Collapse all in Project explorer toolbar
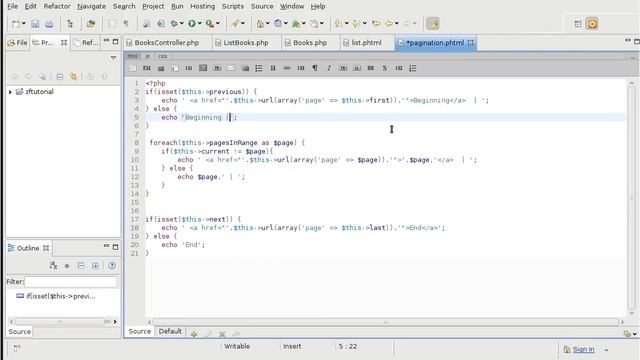Viewport: 640px width, 360px height. click(x=60, y=76)
